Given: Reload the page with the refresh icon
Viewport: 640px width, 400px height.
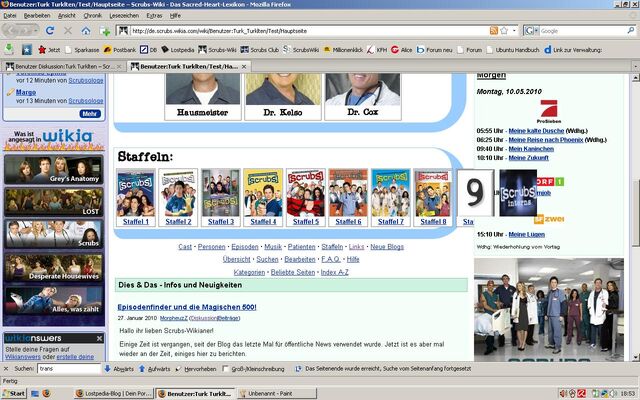Looking at the screenshot, I should pos(50,31).
